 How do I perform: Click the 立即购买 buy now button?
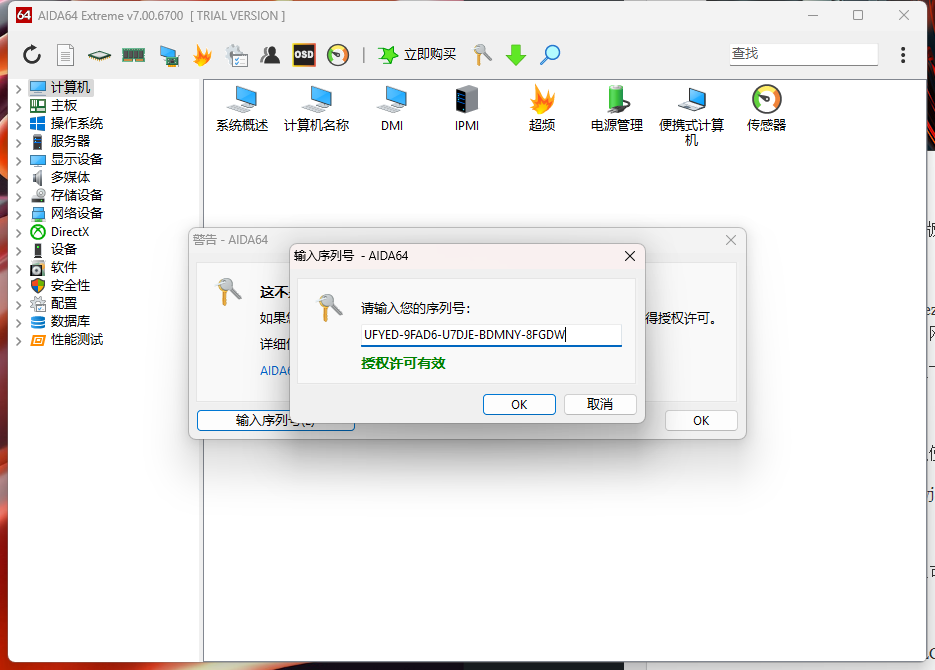pyautogui.click(x=417, y=55)
